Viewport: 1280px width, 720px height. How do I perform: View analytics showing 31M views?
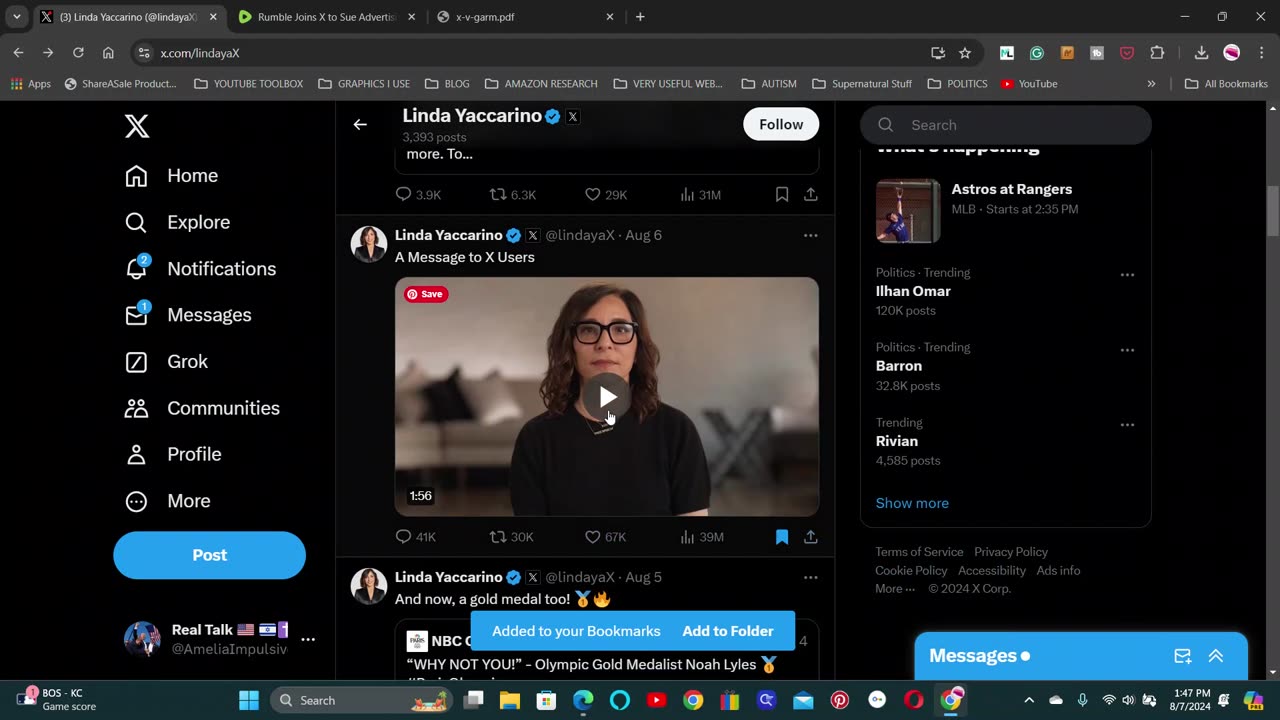[x=700, y=195]
